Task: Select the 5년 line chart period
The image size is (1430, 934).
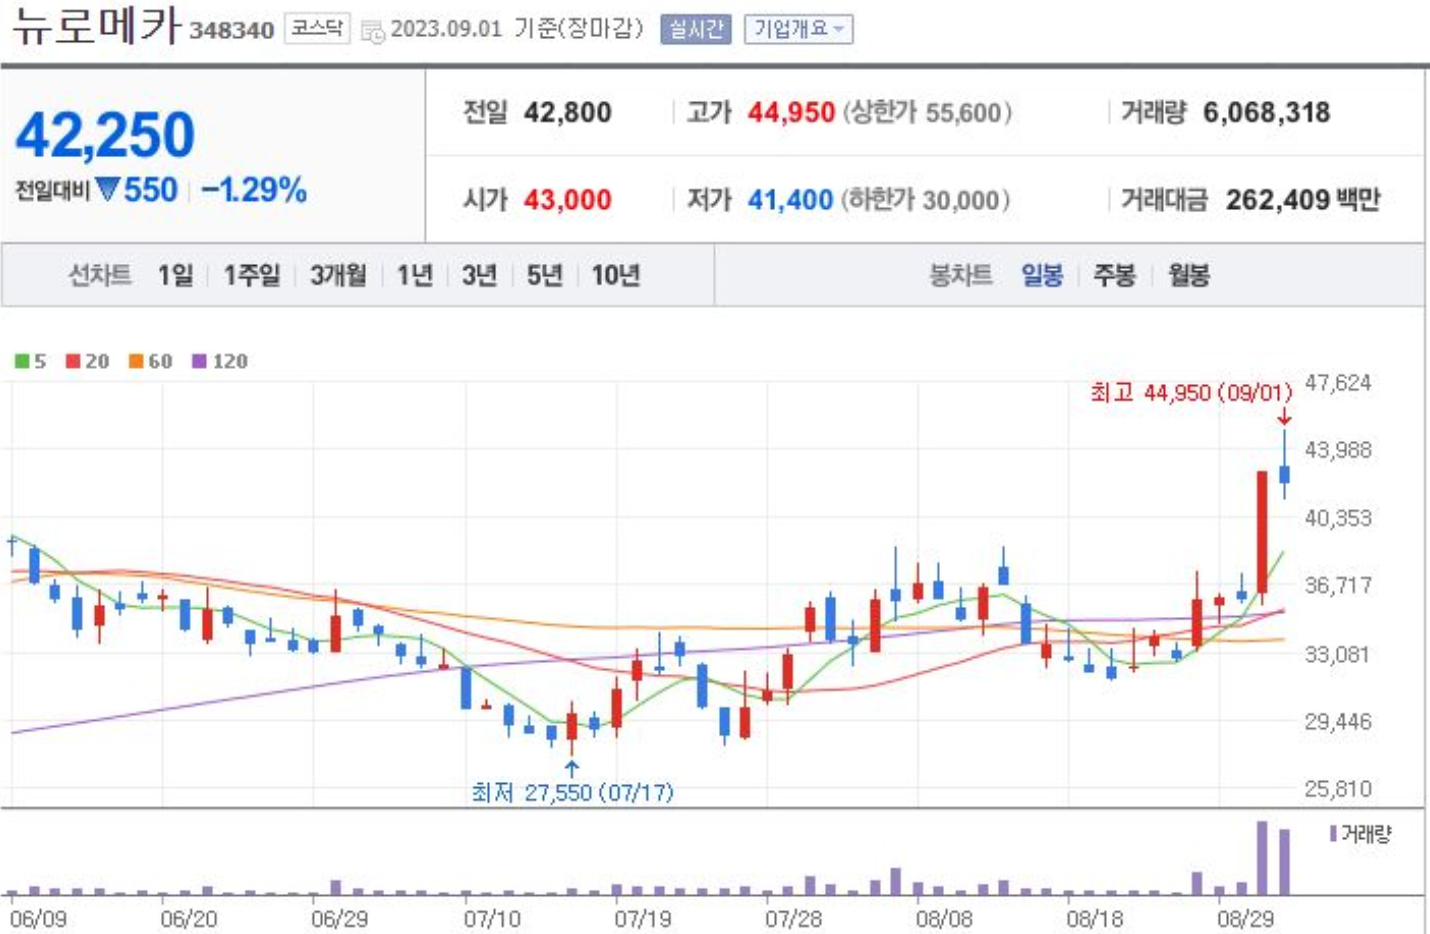Action: (x=545, y=275)
